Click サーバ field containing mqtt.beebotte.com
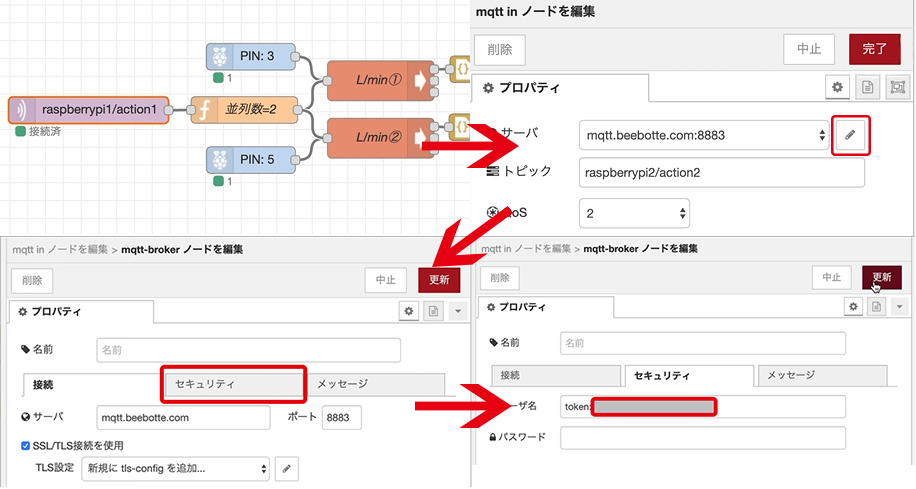 183,418
